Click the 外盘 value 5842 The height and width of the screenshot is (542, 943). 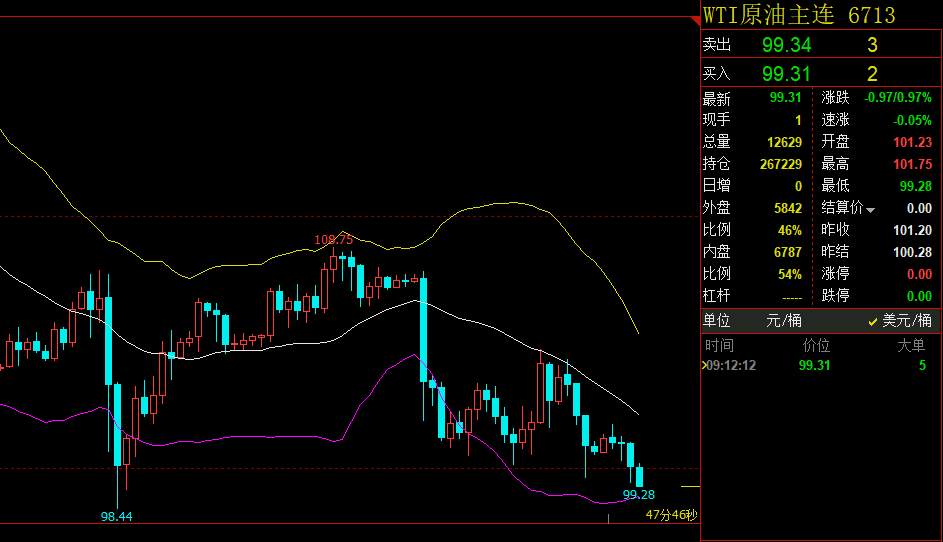click(x=788, y=208)
